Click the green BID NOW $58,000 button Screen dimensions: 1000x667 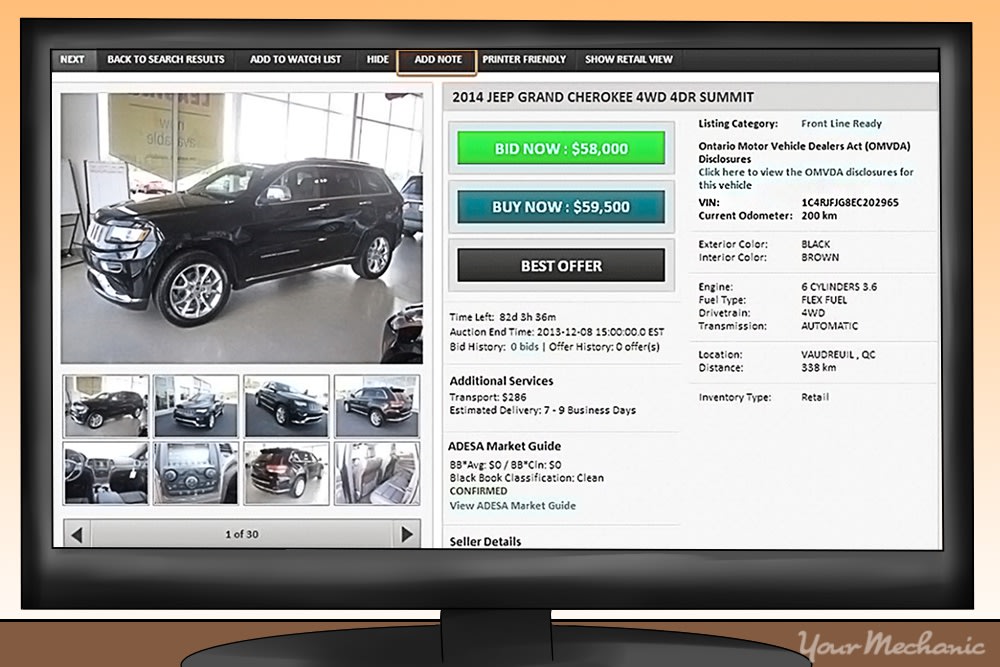pyautogui.click(x=561, y=149)
